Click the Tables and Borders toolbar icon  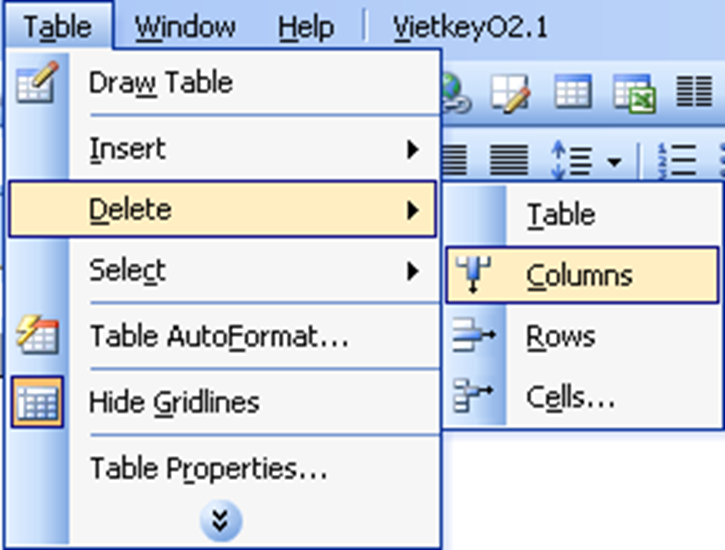click(x=511, y=93)
